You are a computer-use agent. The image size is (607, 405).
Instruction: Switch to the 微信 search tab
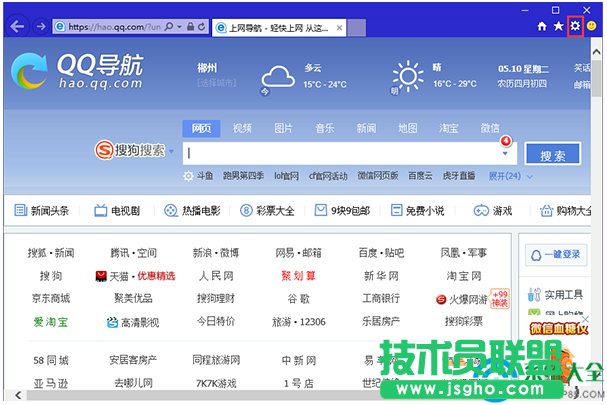490,128
